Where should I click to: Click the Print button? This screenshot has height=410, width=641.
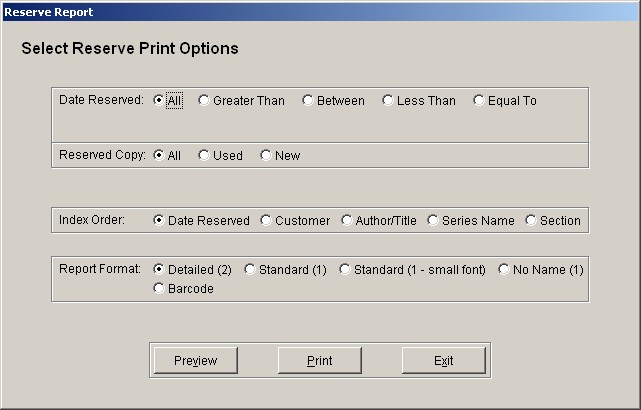coord(320,361)
